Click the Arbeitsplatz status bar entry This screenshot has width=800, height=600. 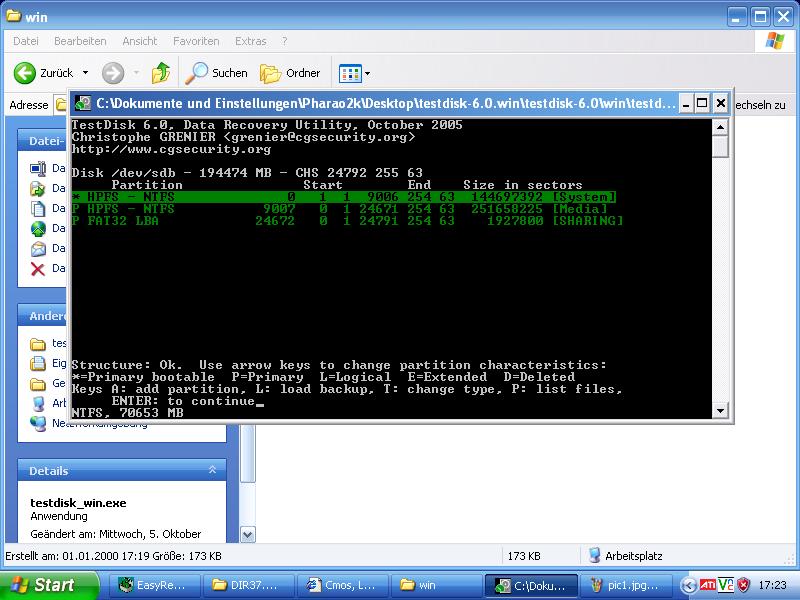(626, 556)
